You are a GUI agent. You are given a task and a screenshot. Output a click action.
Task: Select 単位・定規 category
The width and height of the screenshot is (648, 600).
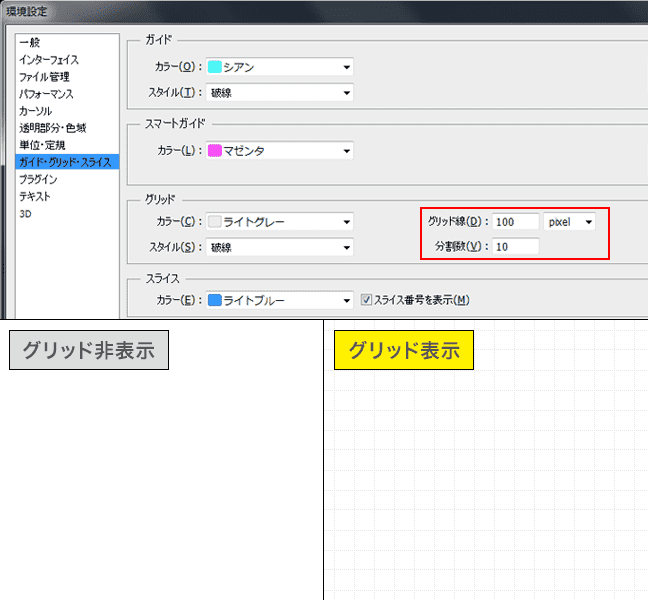point(44,145)
